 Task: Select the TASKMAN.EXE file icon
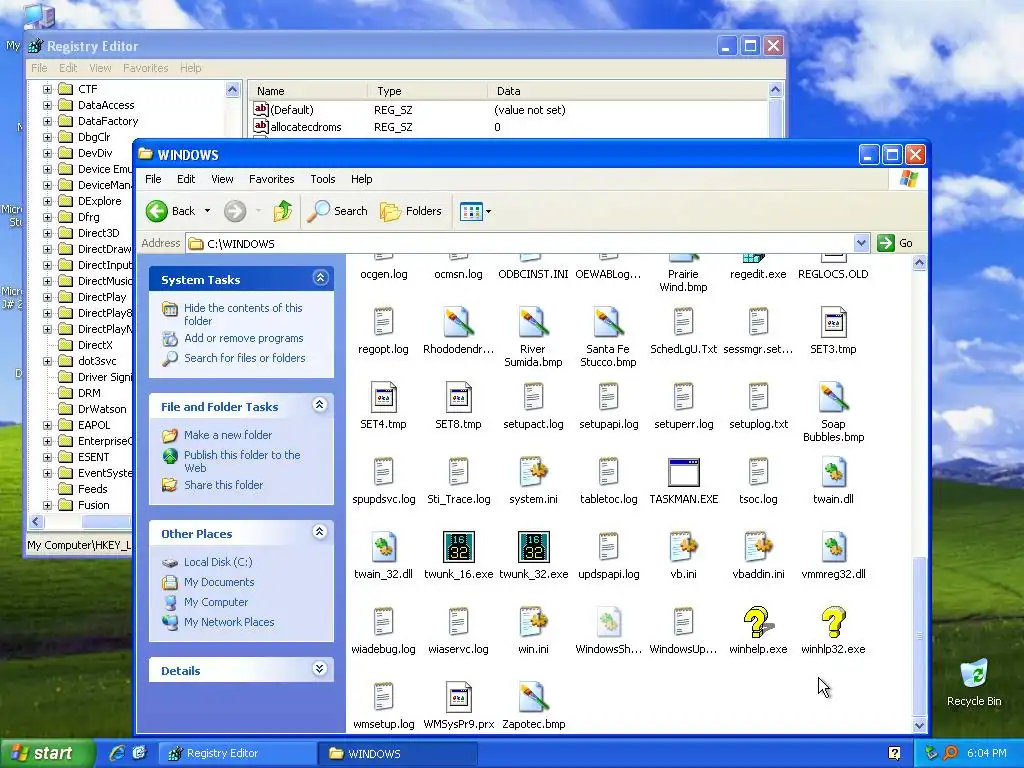tap(684, 472)
